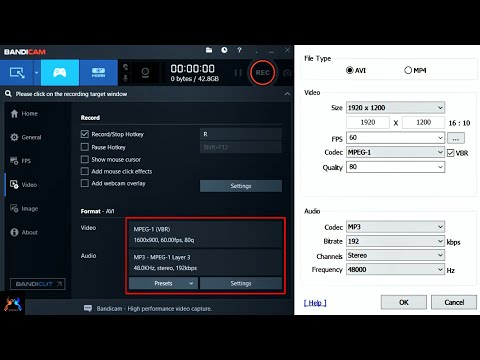Open the Frequency dropdown showing 48000

pos(395,269)
